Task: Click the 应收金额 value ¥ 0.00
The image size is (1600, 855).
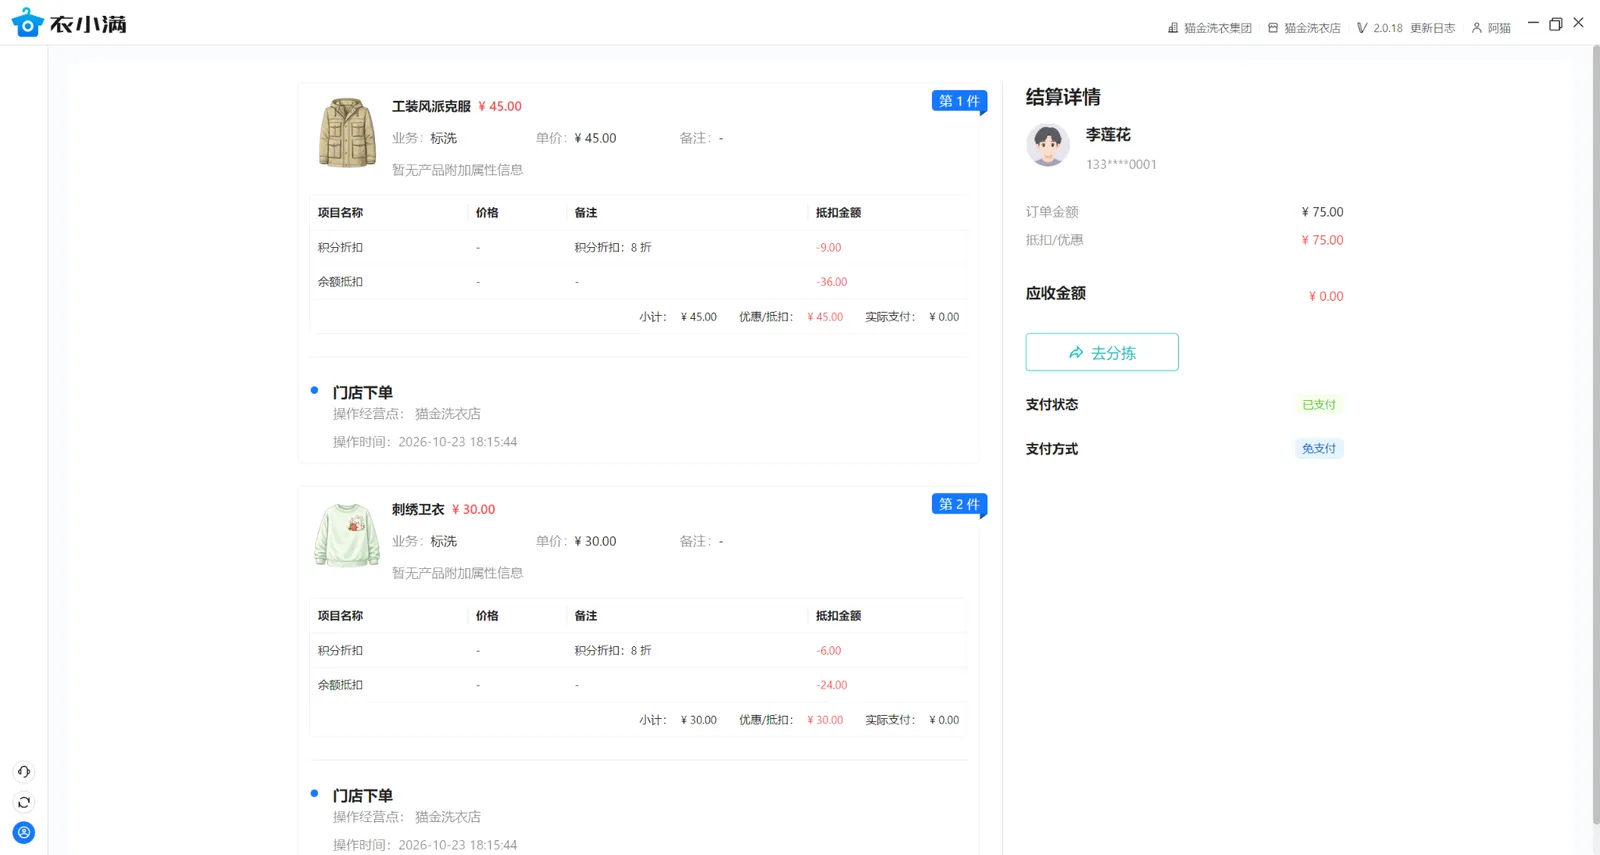Action: [1326, 296]
